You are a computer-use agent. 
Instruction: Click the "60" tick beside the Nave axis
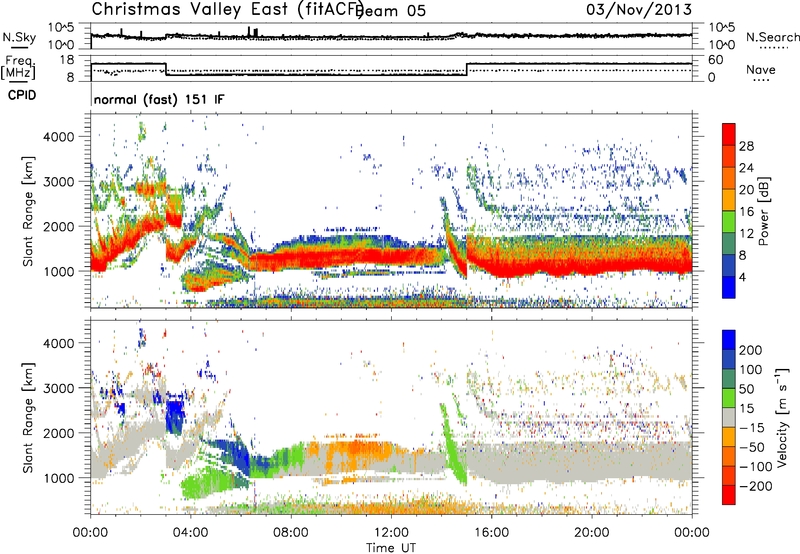click(x=715, y=60)
